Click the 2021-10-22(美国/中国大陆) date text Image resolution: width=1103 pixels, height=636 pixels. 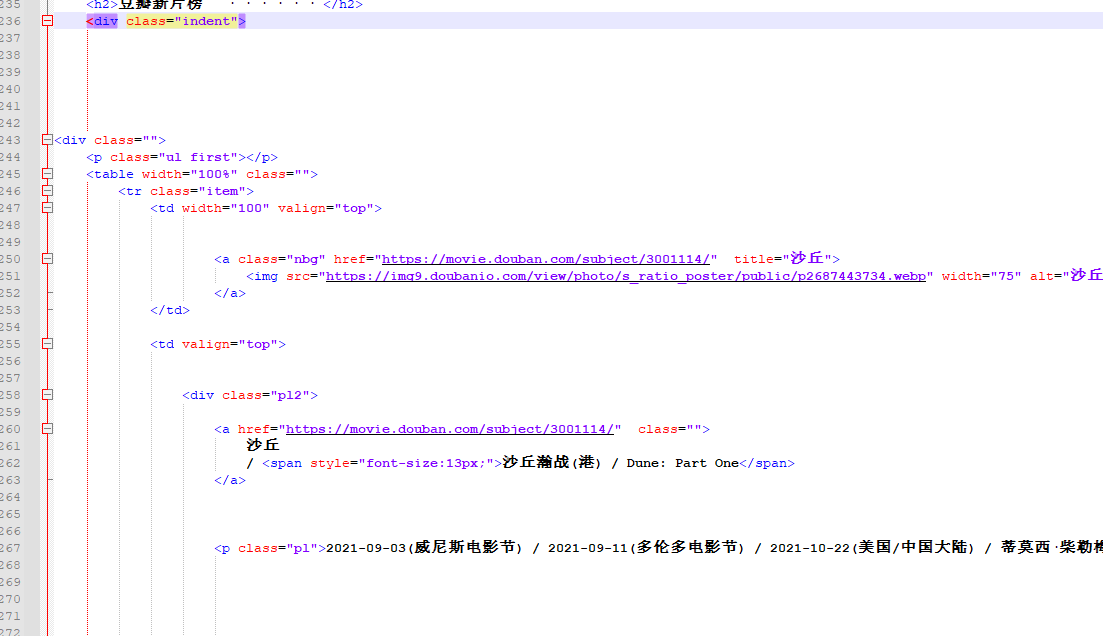[873, 547]
